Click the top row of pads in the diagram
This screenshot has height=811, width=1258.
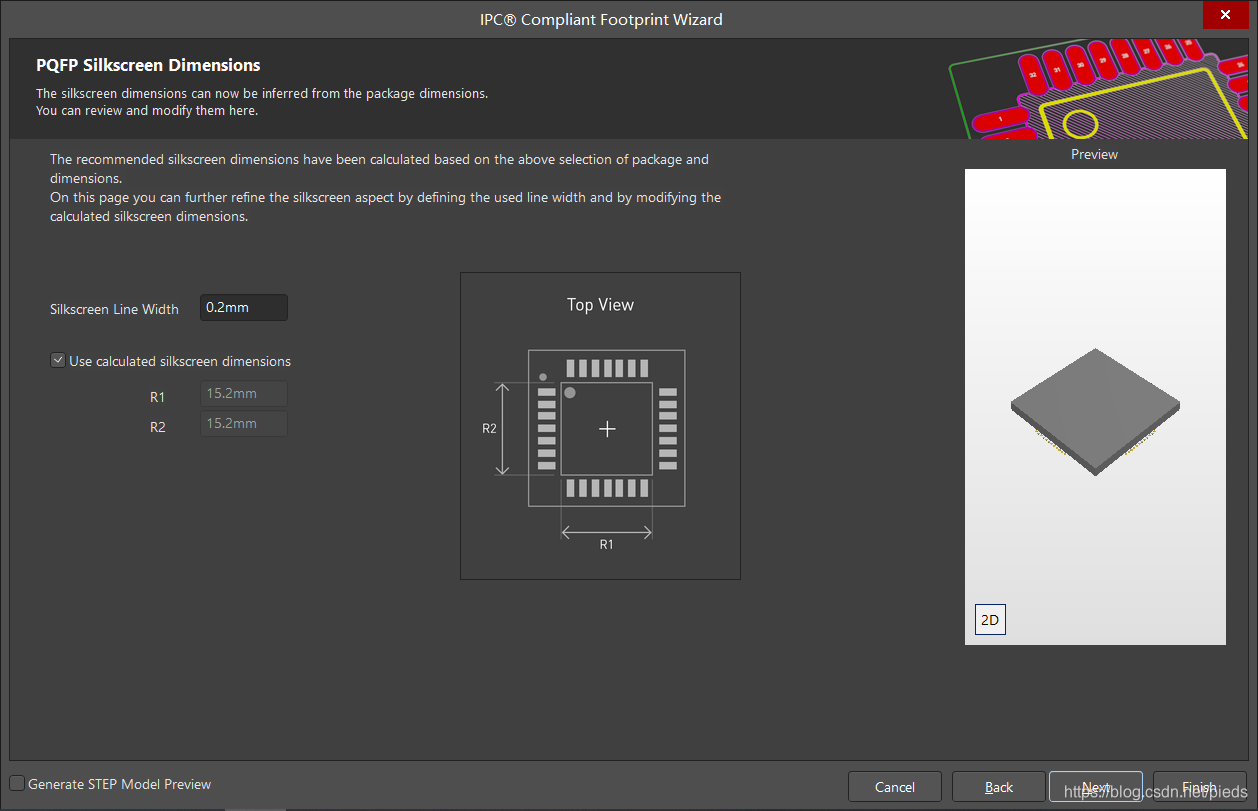pos(607,367)
